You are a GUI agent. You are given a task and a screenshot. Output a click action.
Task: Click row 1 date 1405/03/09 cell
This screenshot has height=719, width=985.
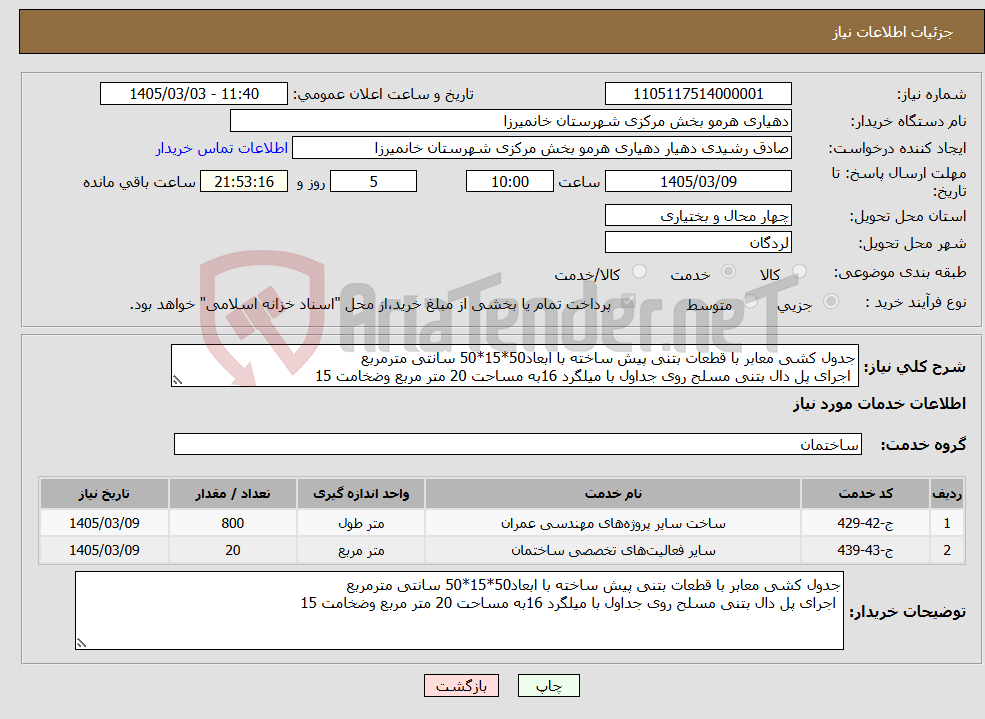104,523
